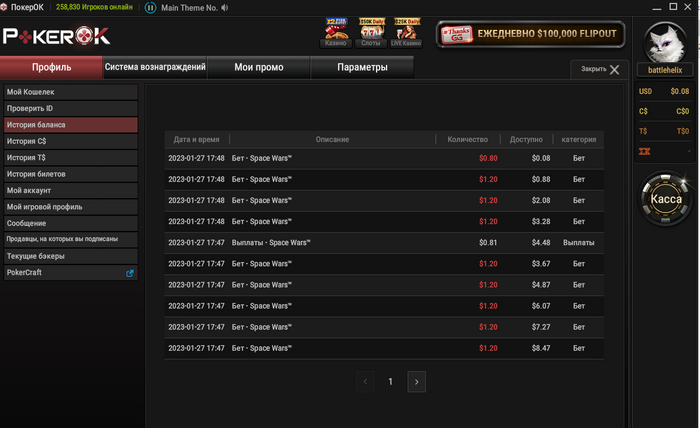Click Количество column header
Viewport: 700px width, 428px height.
pyautogui.click(x=467, y=140)
